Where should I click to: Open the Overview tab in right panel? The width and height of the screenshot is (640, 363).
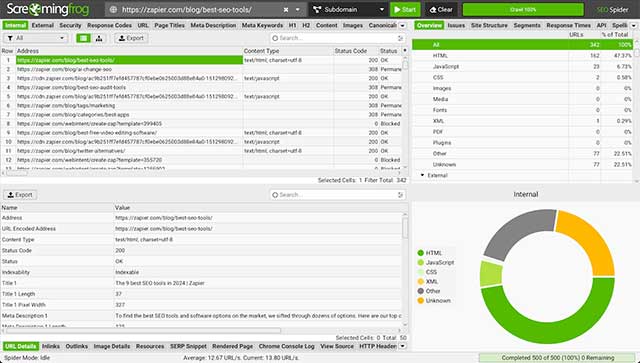[x=429, y=25]
